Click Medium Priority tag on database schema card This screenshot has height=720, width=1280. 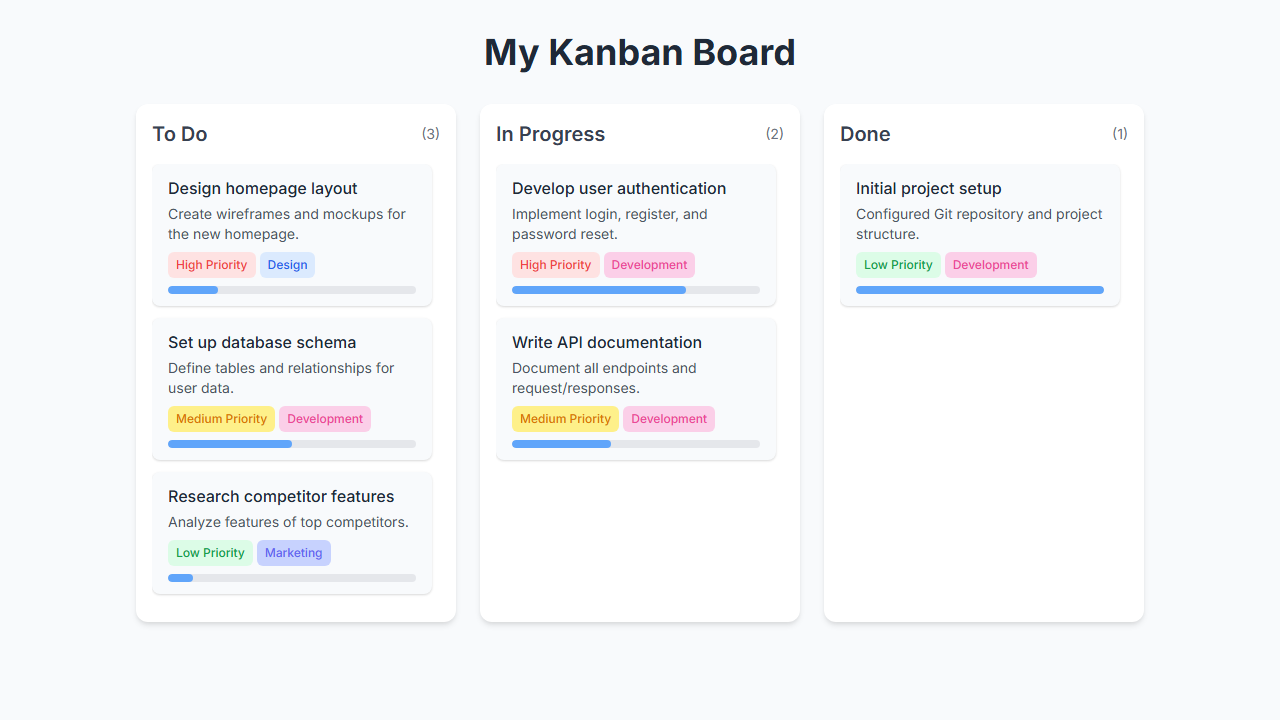pyautogui.click(x=221, y=419)
